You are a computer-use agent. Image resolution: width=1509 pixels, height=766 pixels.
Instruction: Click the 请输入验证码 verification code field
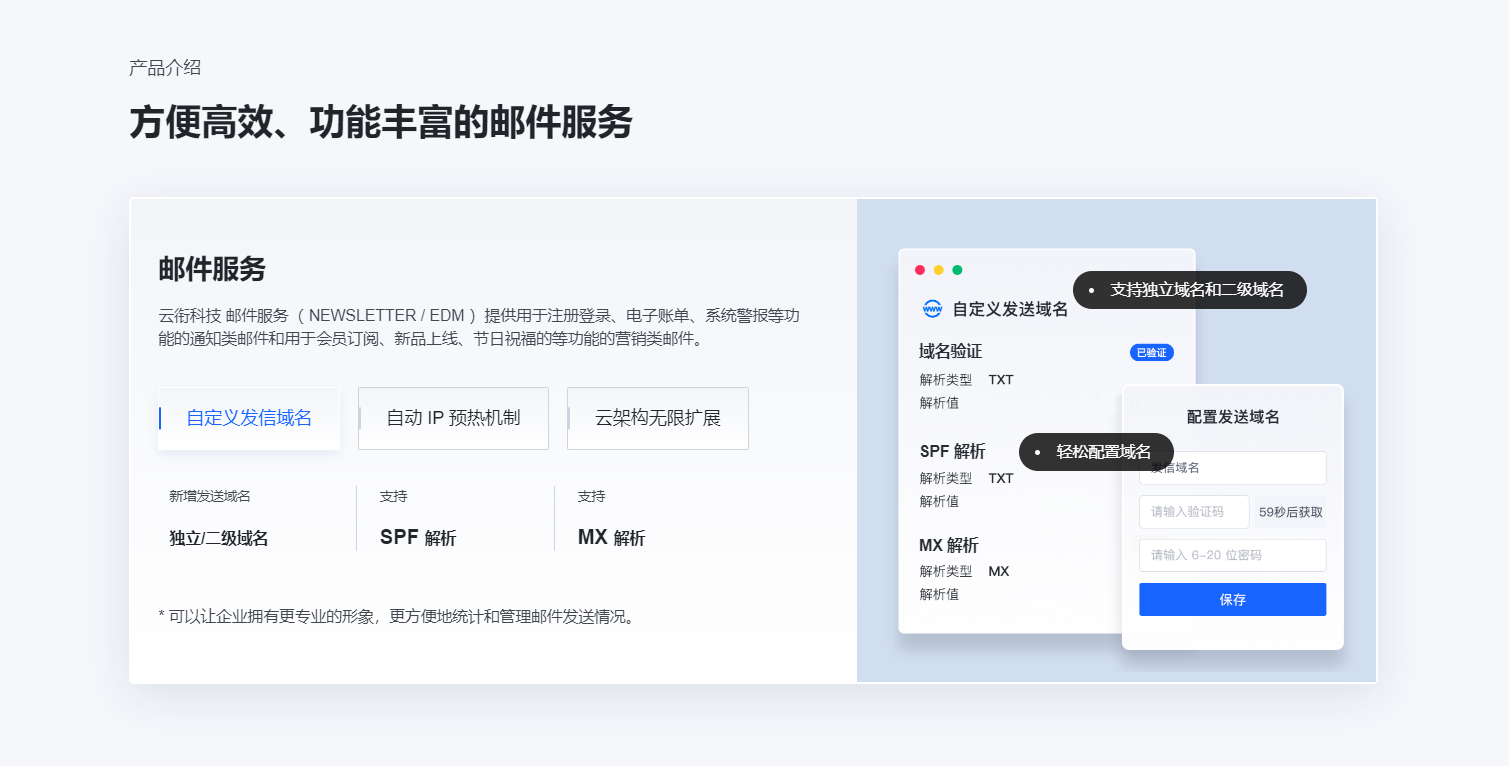(x=1194, y=512)
